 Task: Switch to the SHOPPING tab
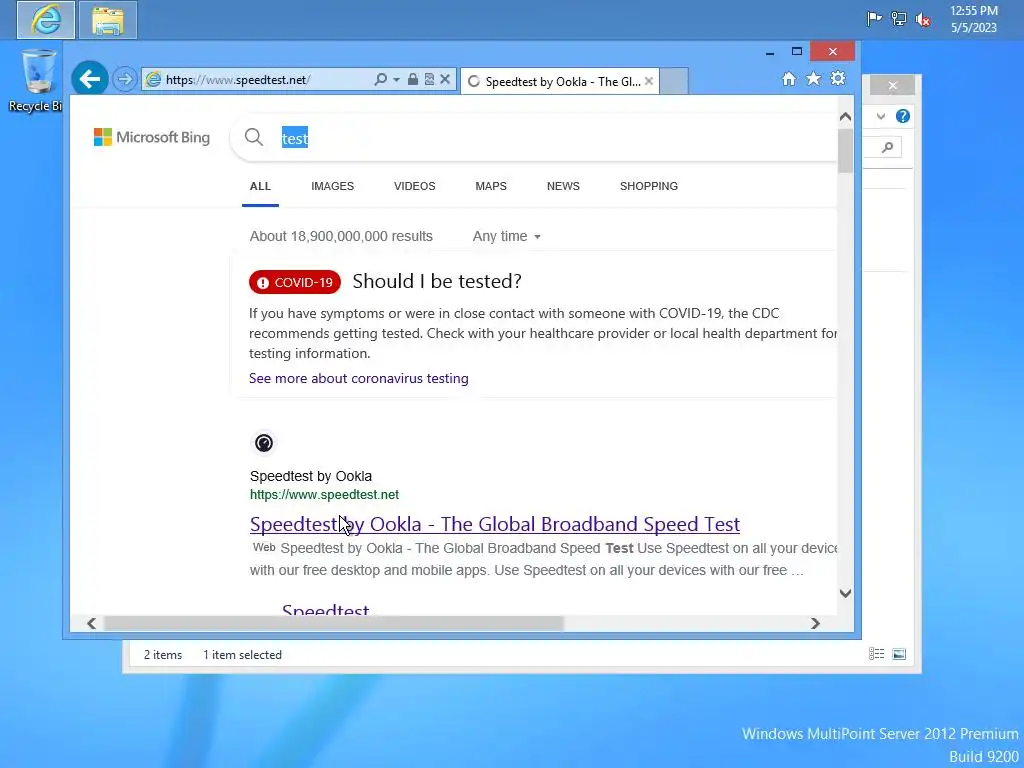648,186
